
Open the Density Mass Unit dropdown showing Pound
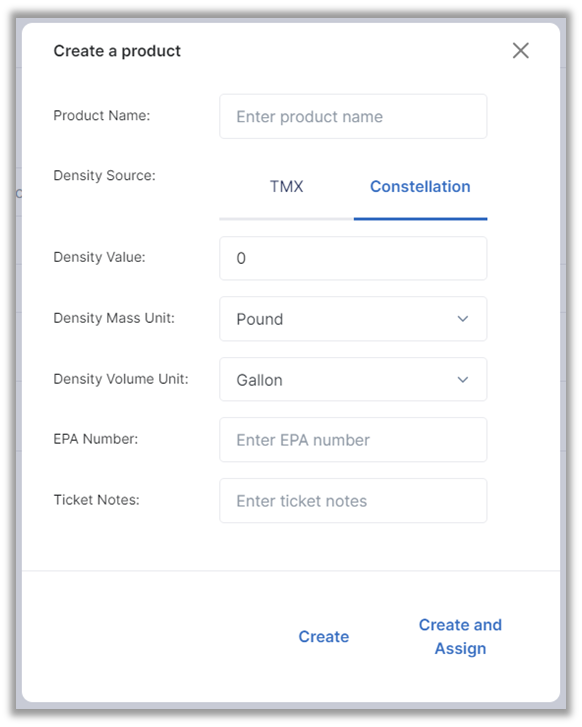[x=353, y=319]
